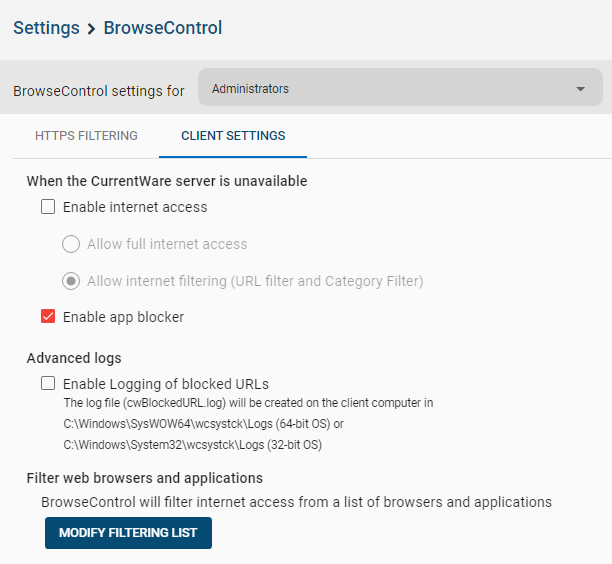Image resolution: width=612 pixels, height=564 pixels.
Task: Click the Enable internet access label text
Action: (135, 207)
